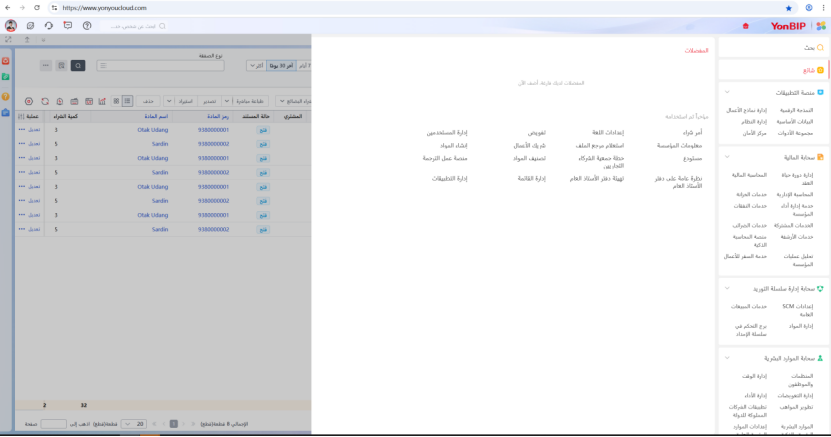The height and width of the screenshot is (437, 831).
Task: Open the column settings icon in عملية header
Action: [x=21, y=116]
